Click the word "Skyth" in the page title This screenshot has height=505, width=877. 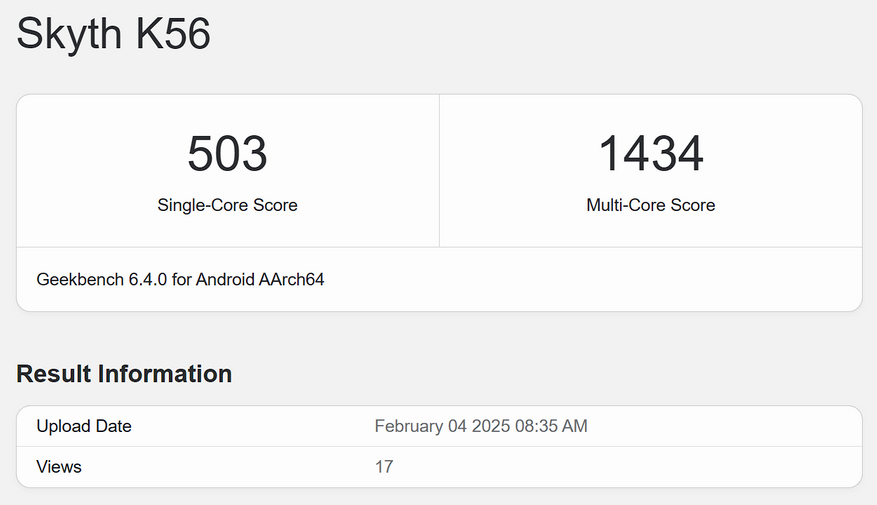(70, 35)
